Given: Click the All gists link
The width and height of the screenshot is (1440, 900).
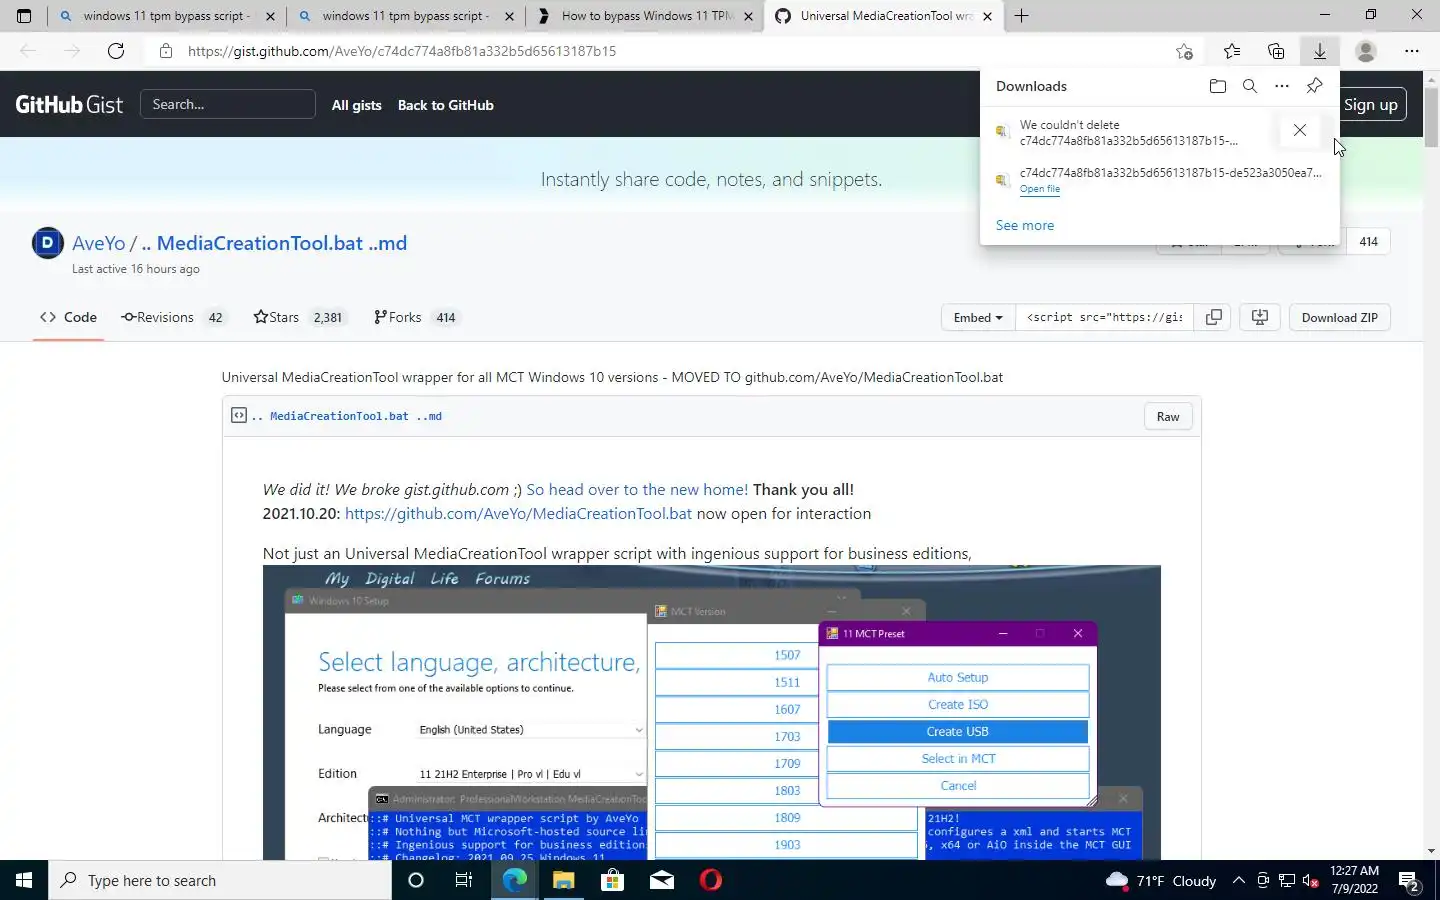Looking at the screenshot, I should [x=357, y=105].
